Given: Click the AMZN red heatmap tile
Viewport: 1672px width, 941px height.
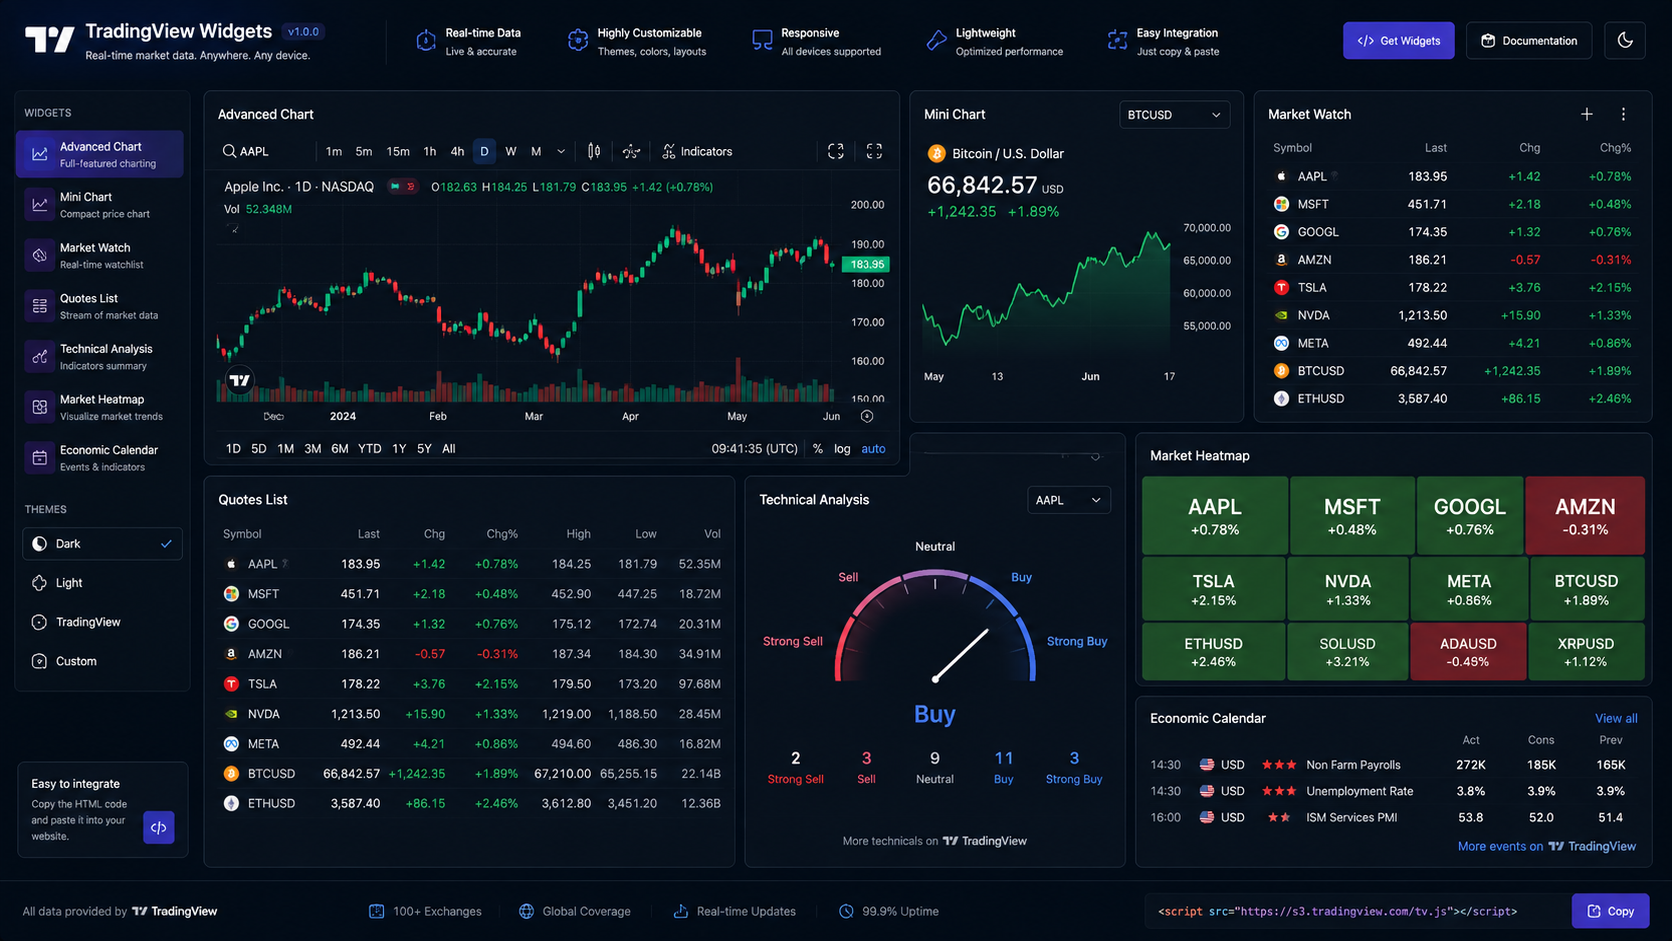Looking at the screenshot, I should tap(1585, 516).
